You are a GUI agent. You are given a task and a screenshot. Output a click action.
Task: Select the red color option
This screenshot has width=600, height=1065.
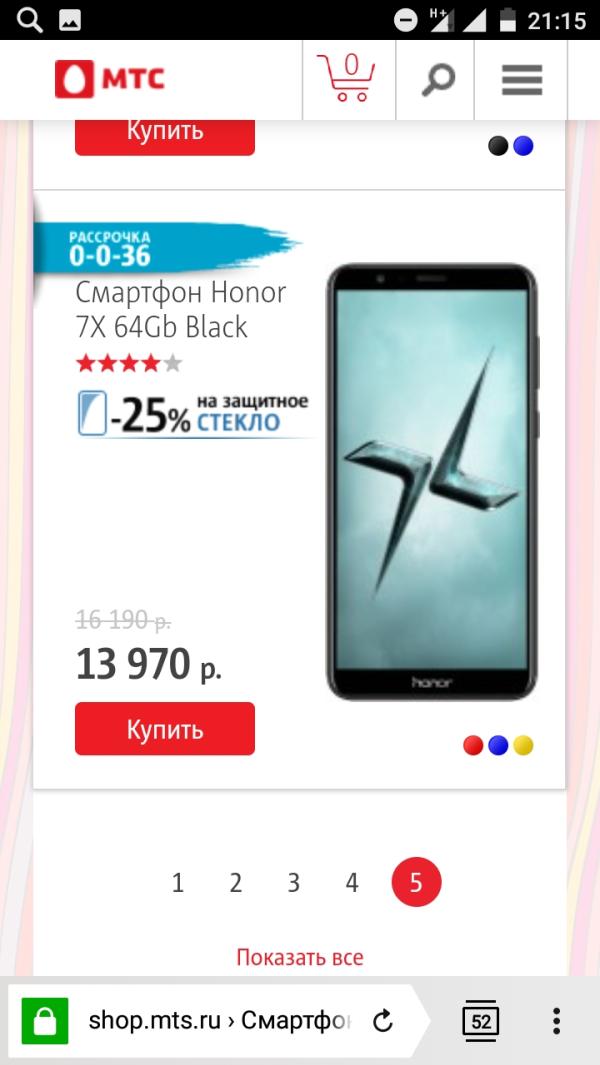point(473,745)
